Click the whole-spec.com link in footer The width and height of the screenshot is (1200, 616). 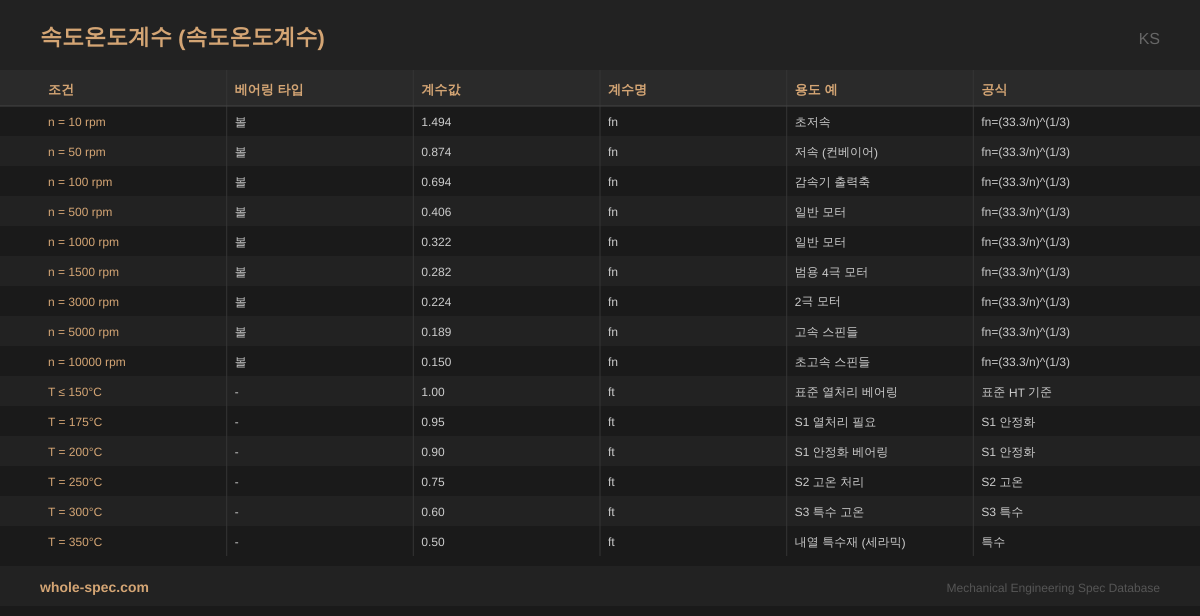pyautogui.click(x=94, y=587)
